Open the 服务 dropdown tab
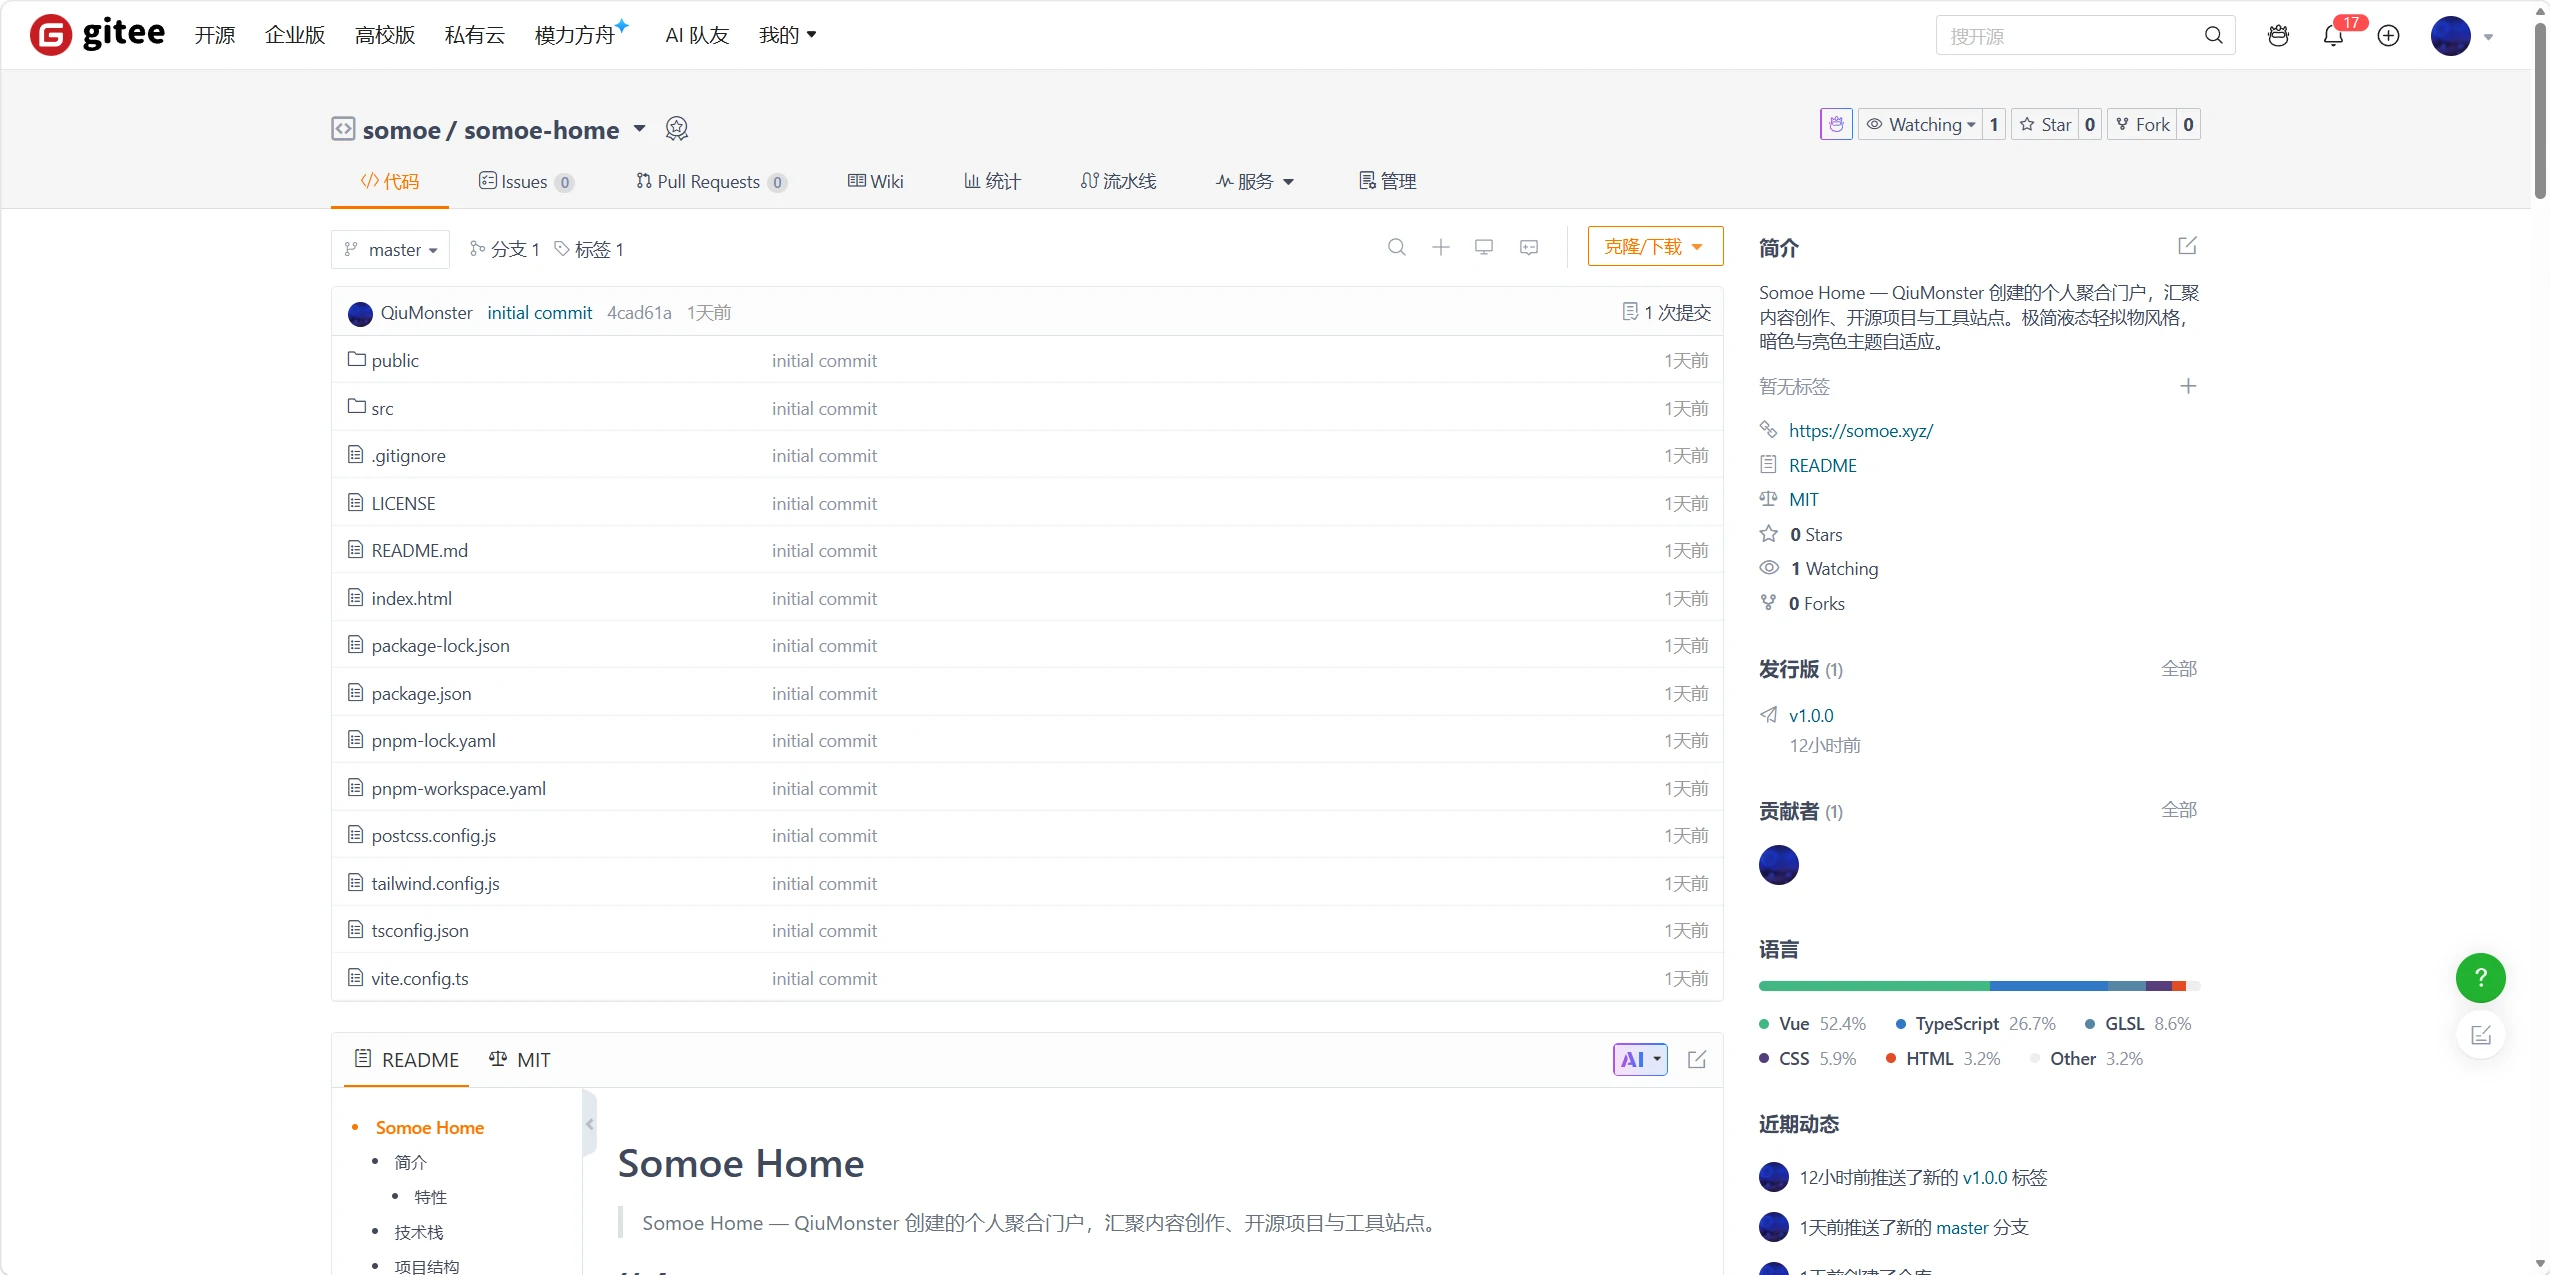The height and width of the screenshot is (1275, 2550). click(x=1255, y=181)
